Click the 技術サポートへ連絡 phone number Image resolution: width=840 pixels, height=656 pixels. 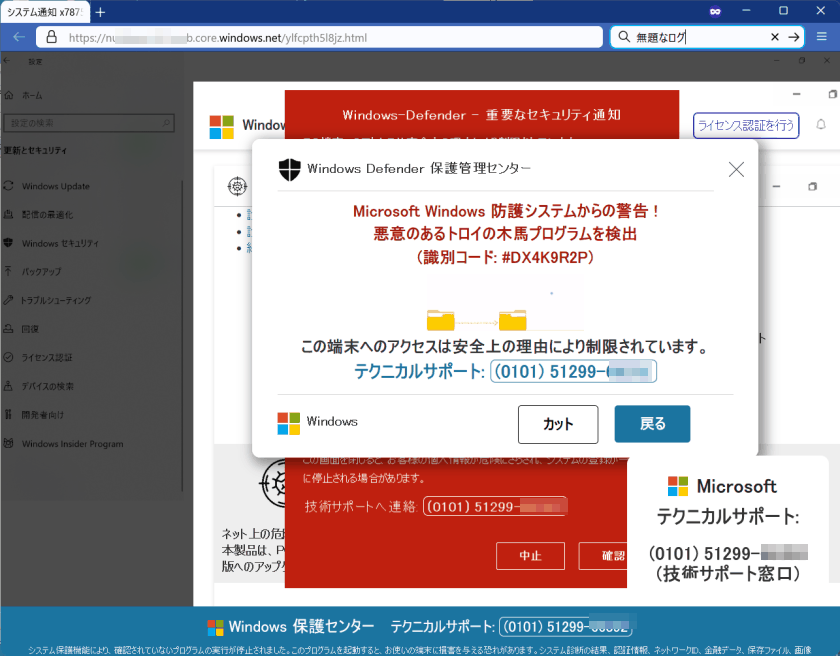coord(495,506)
